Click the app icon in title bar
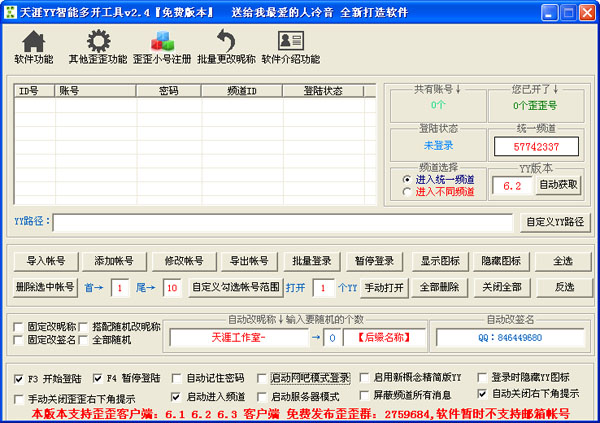This screenshot has height=423, width=600. click(x=10, y=12)
